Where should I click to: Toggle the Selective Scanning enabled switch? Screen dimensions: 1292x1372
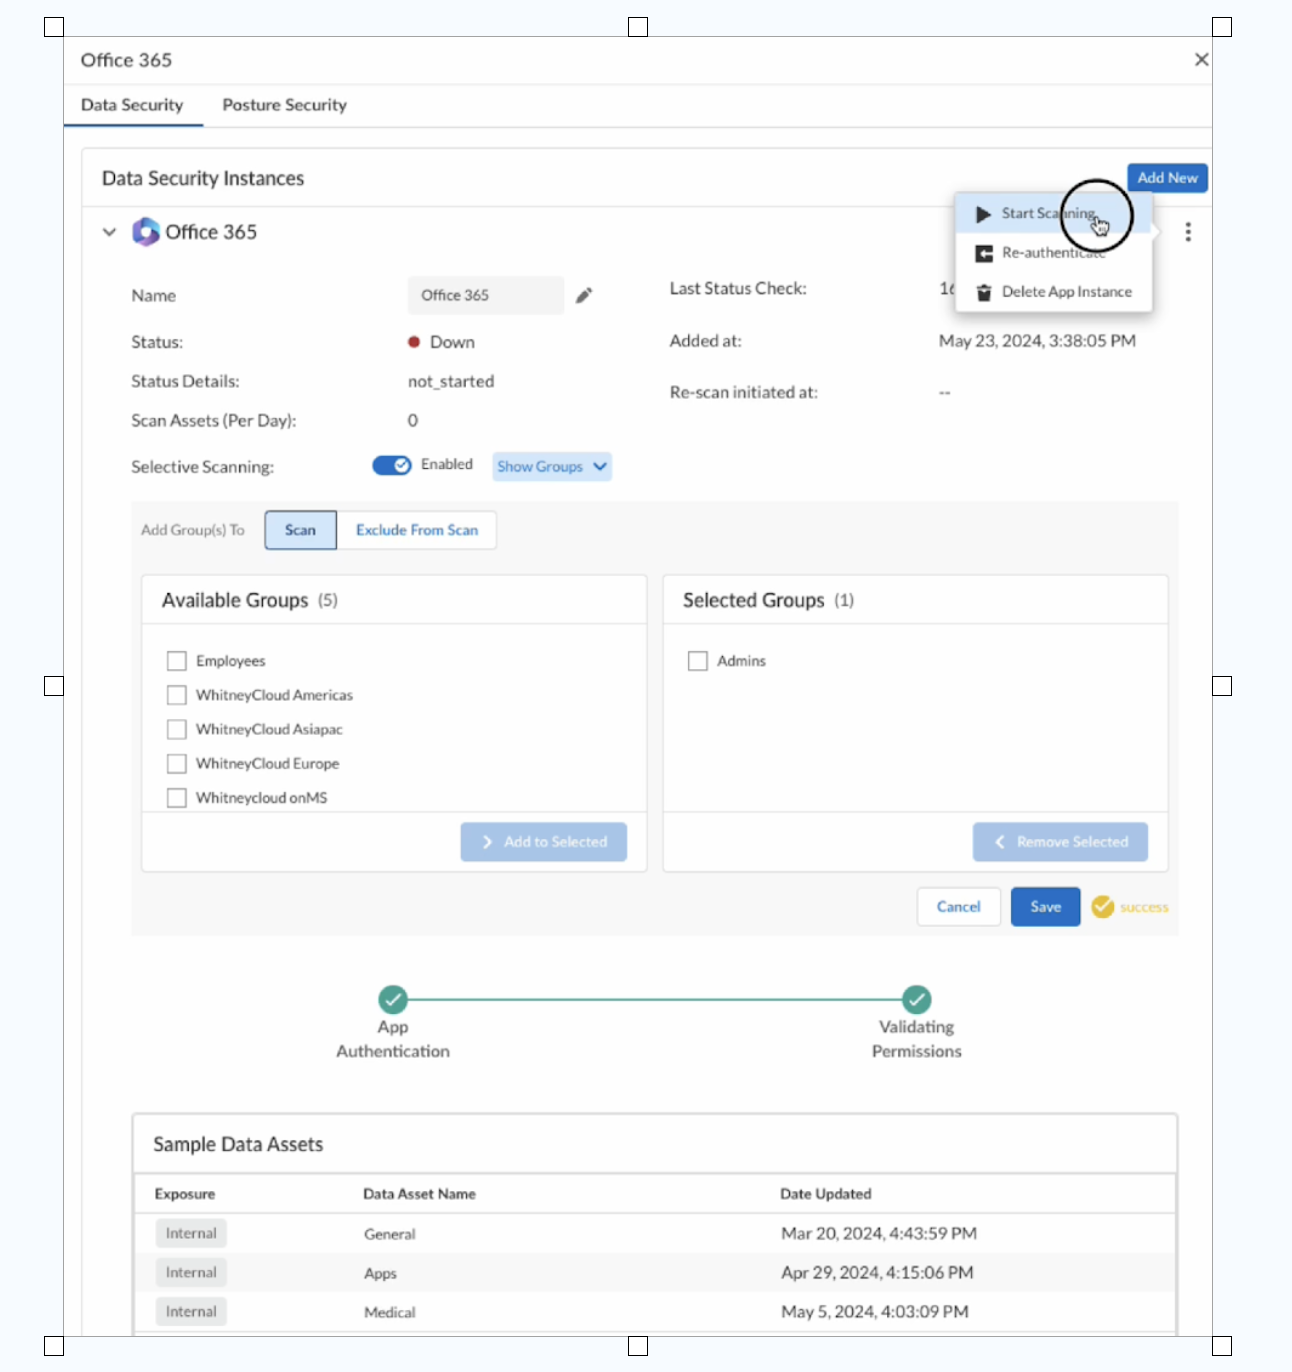pyautogui.click(x=392, y=465)
